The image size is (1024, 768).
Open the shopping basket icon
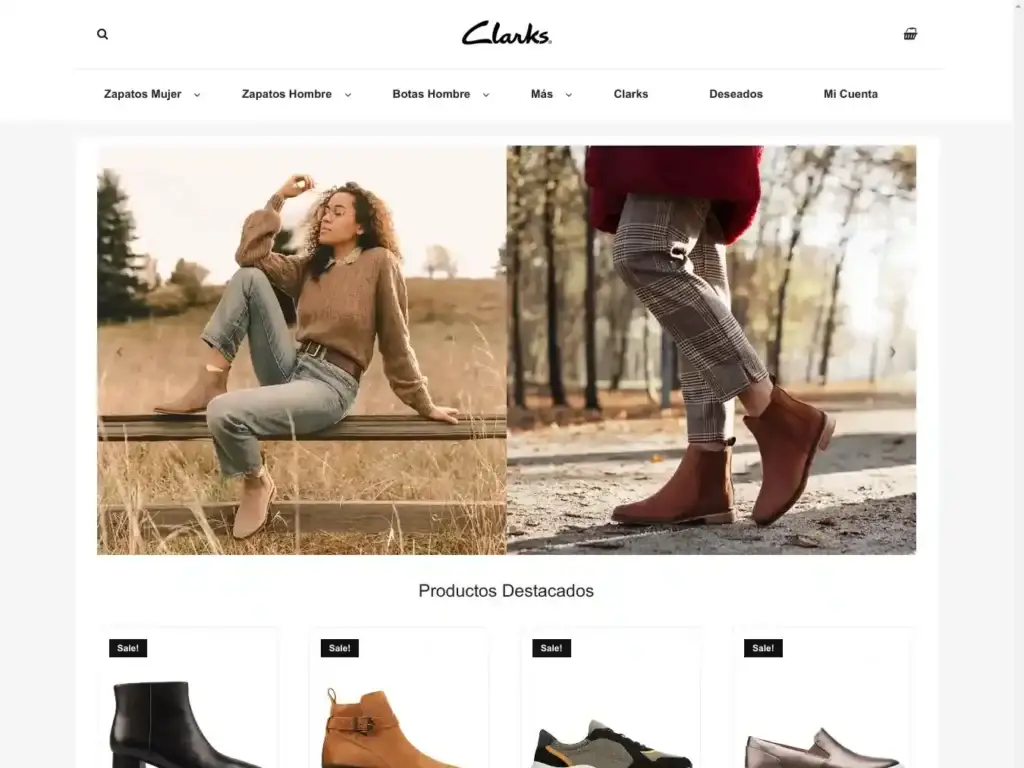click(x=910, y=33)
